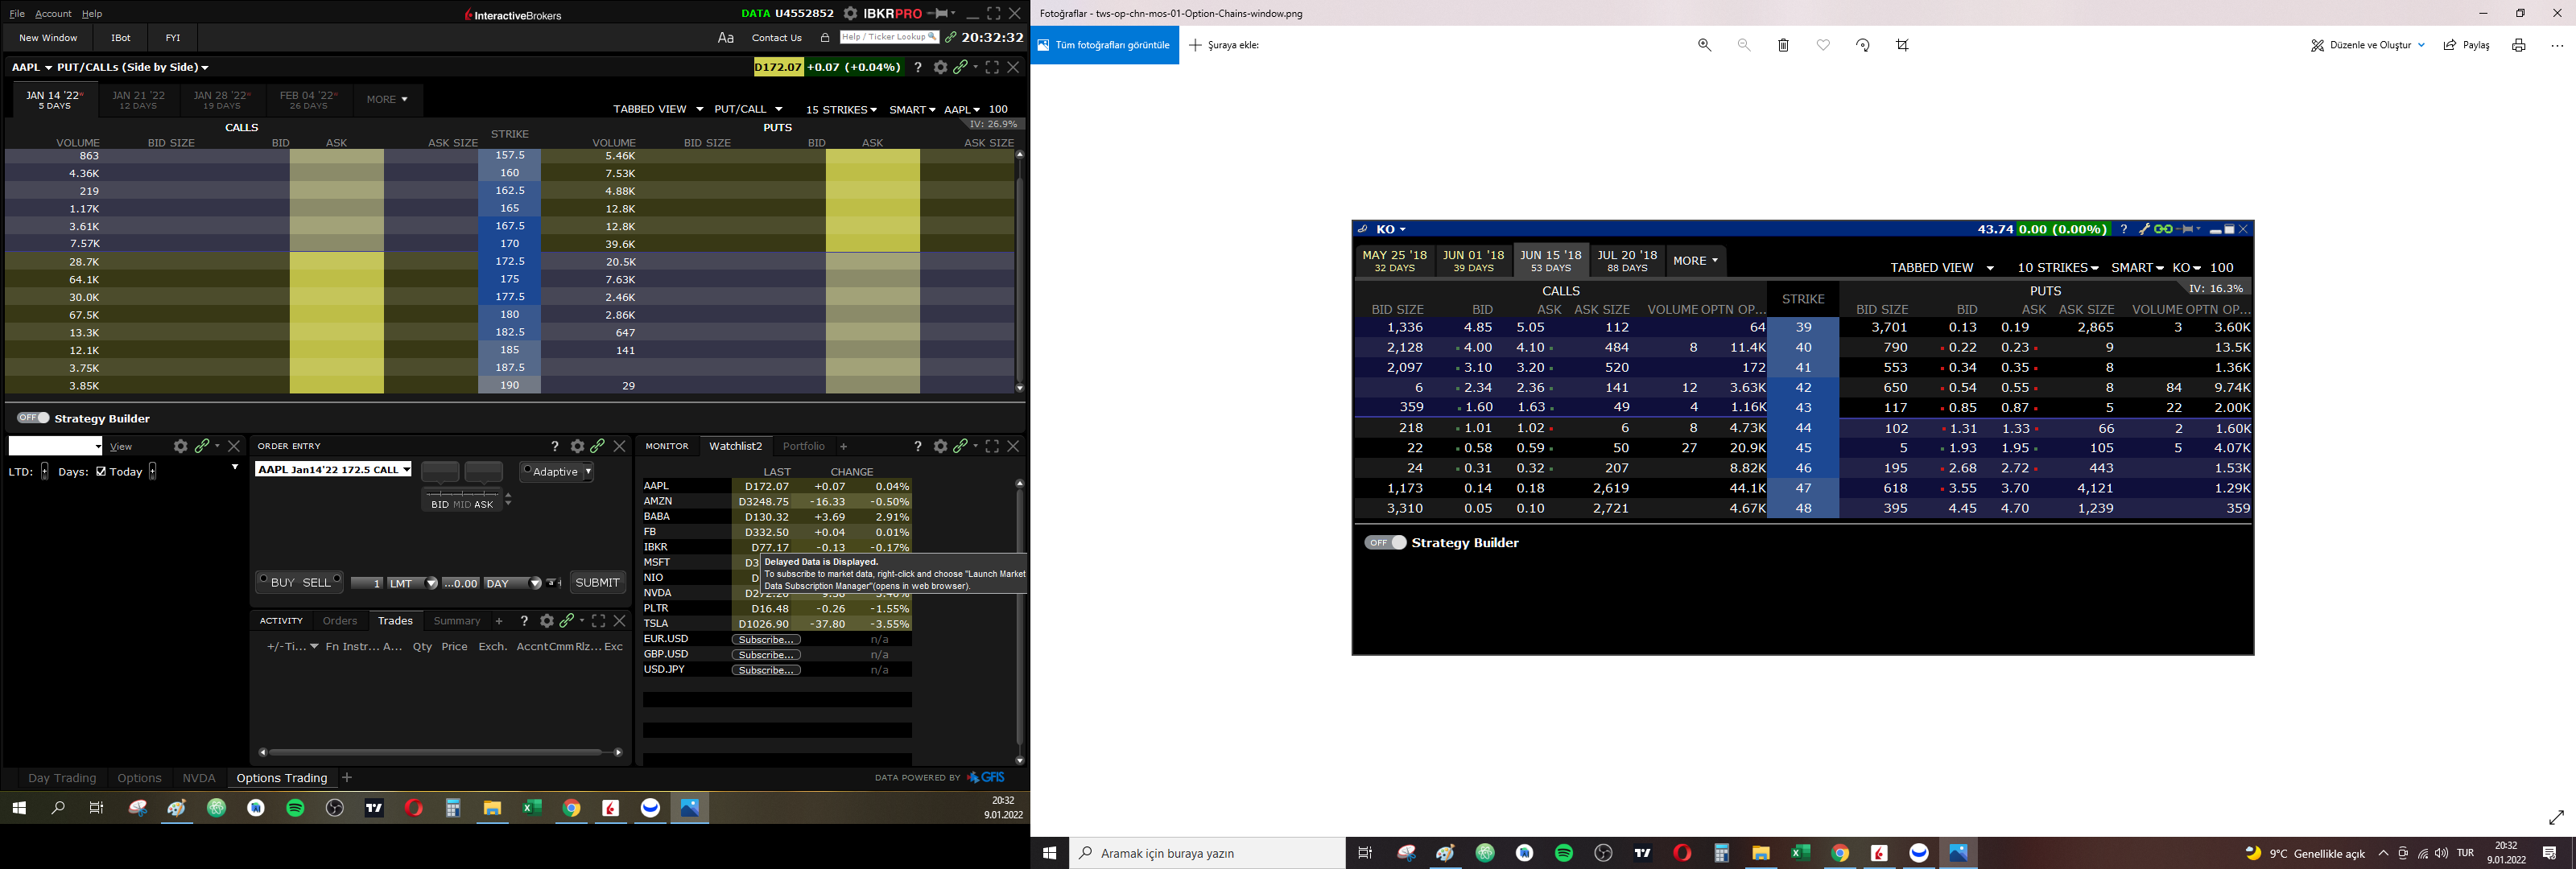2576x869 pixels.
Task: Toggle Strategy Builder switch in KO photo
Action: pyautogui.click(x=1385, y=542)
